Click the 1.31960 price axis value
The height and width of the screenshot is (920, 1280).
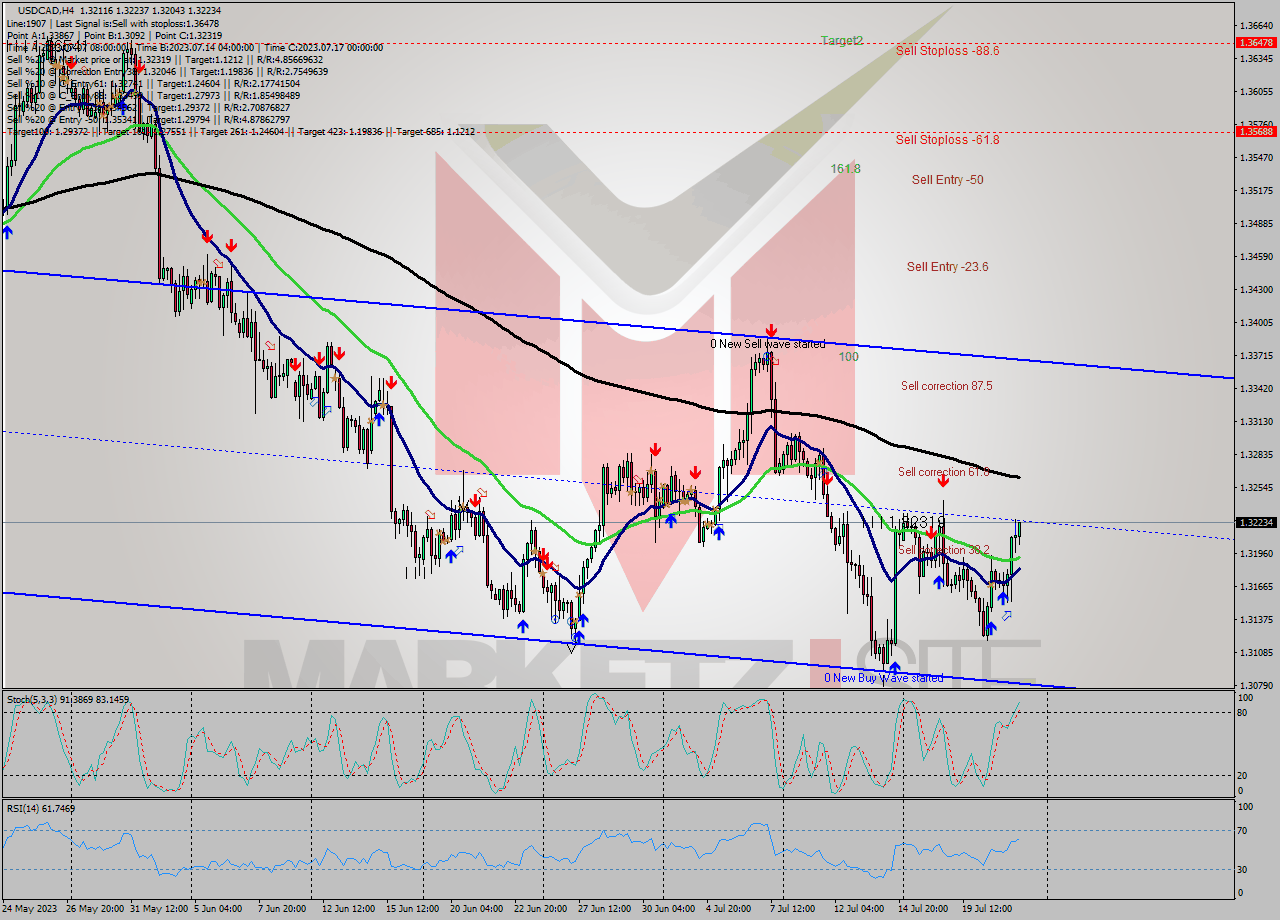[1255, 553]
